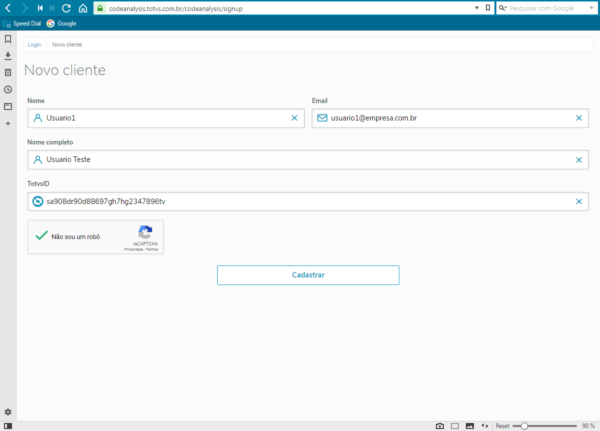Click the browser reload button
Viewport: 600px width, 431px height.
[x=67, y=8]
